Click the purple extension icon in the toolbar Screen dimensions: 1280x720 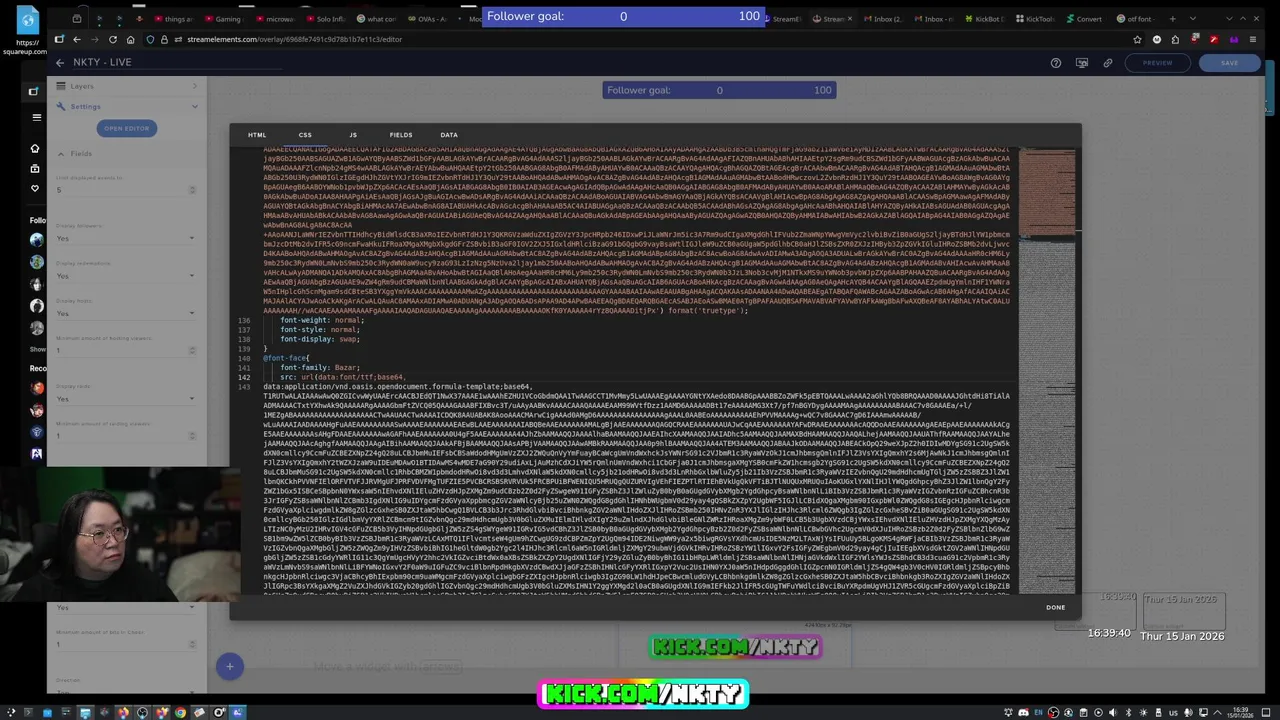tap(1234, 39)
